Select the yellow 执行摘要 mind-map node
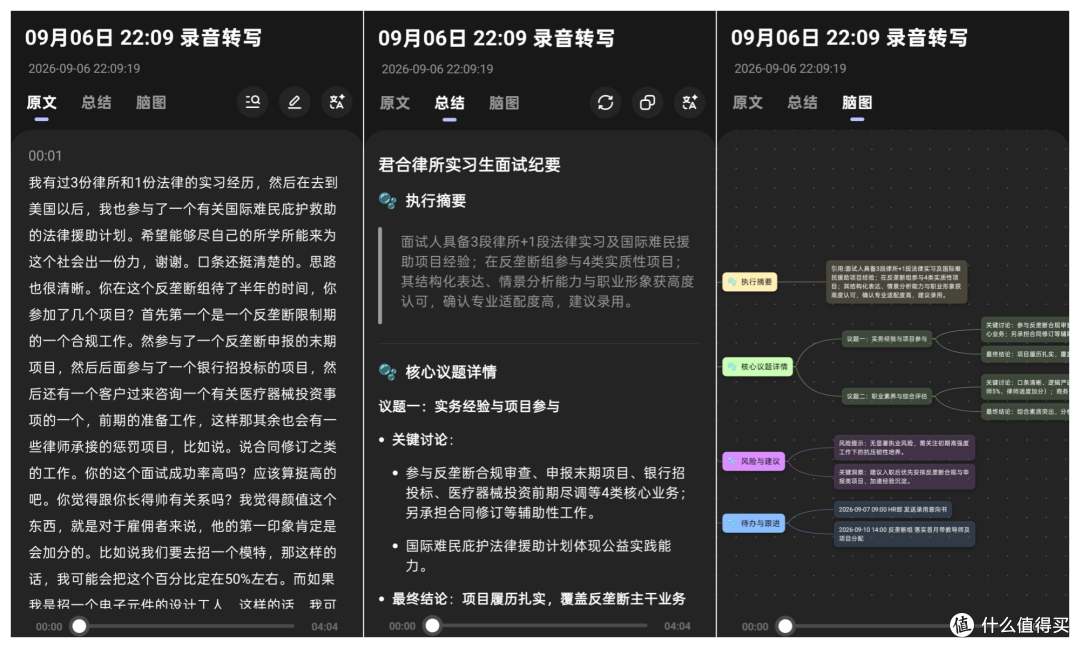The image size is (1080, 648). click(x=750, y=282)
